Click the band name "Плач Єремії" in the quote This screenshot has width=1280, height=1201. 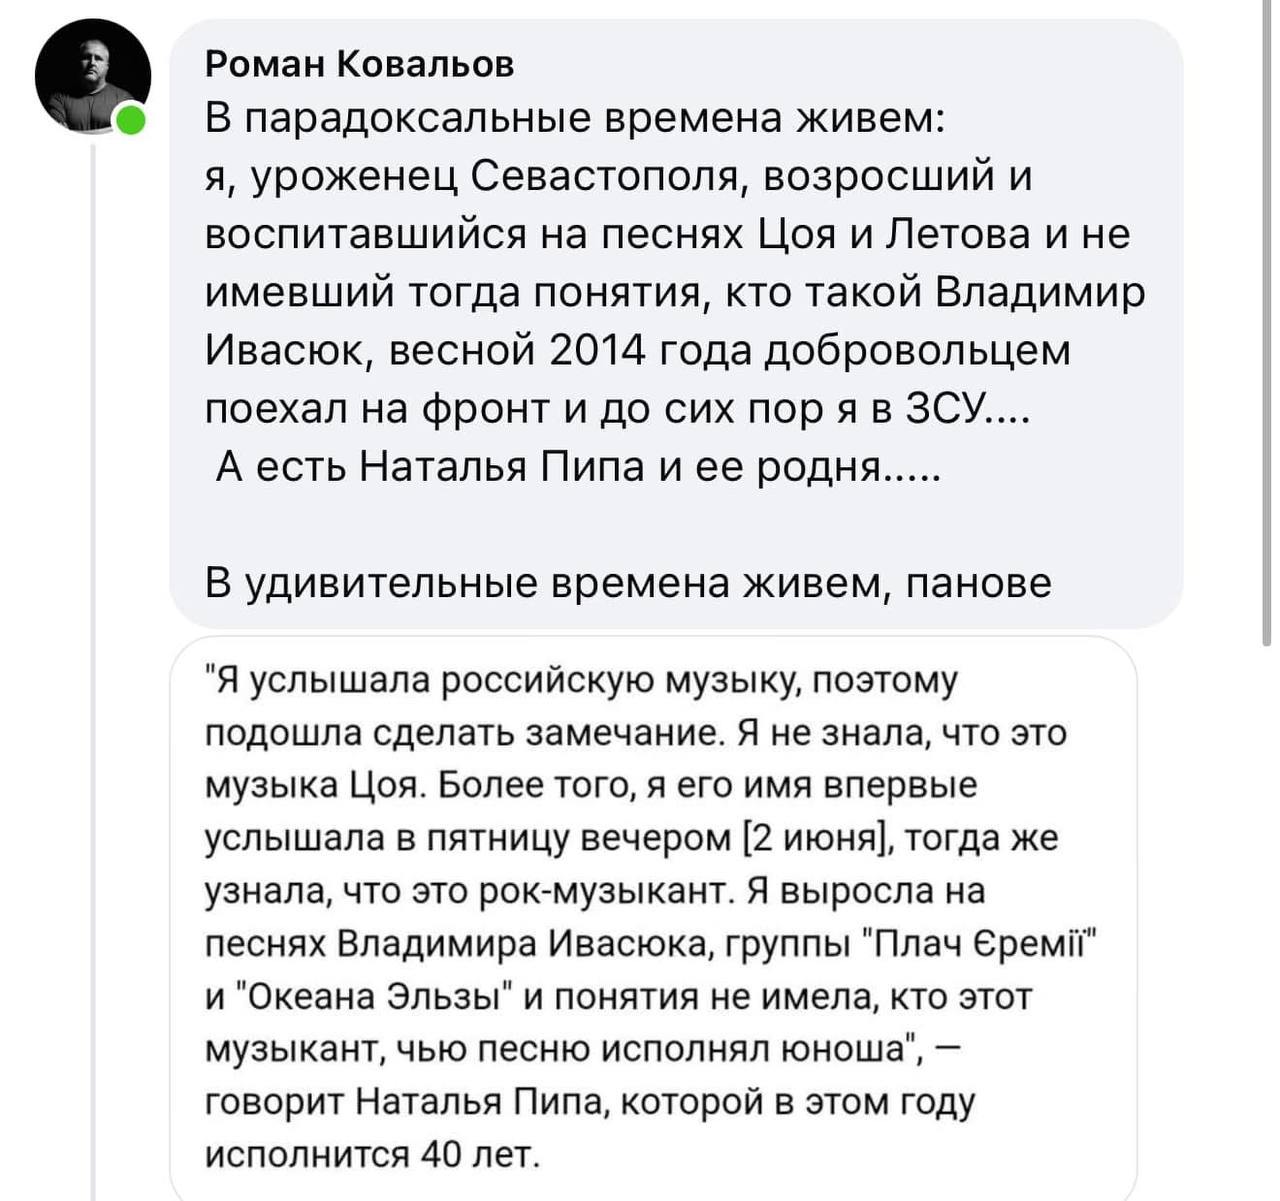click(990, 944)
